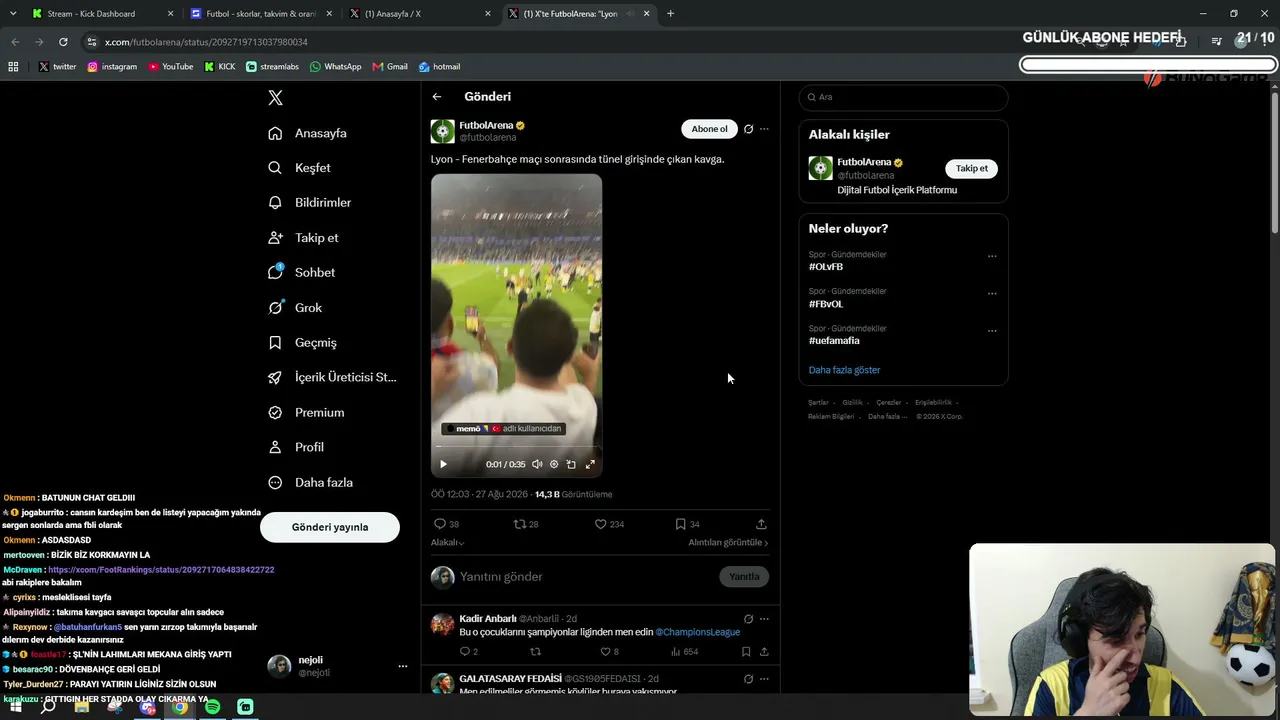Open a new browser tab

[670, 14]
